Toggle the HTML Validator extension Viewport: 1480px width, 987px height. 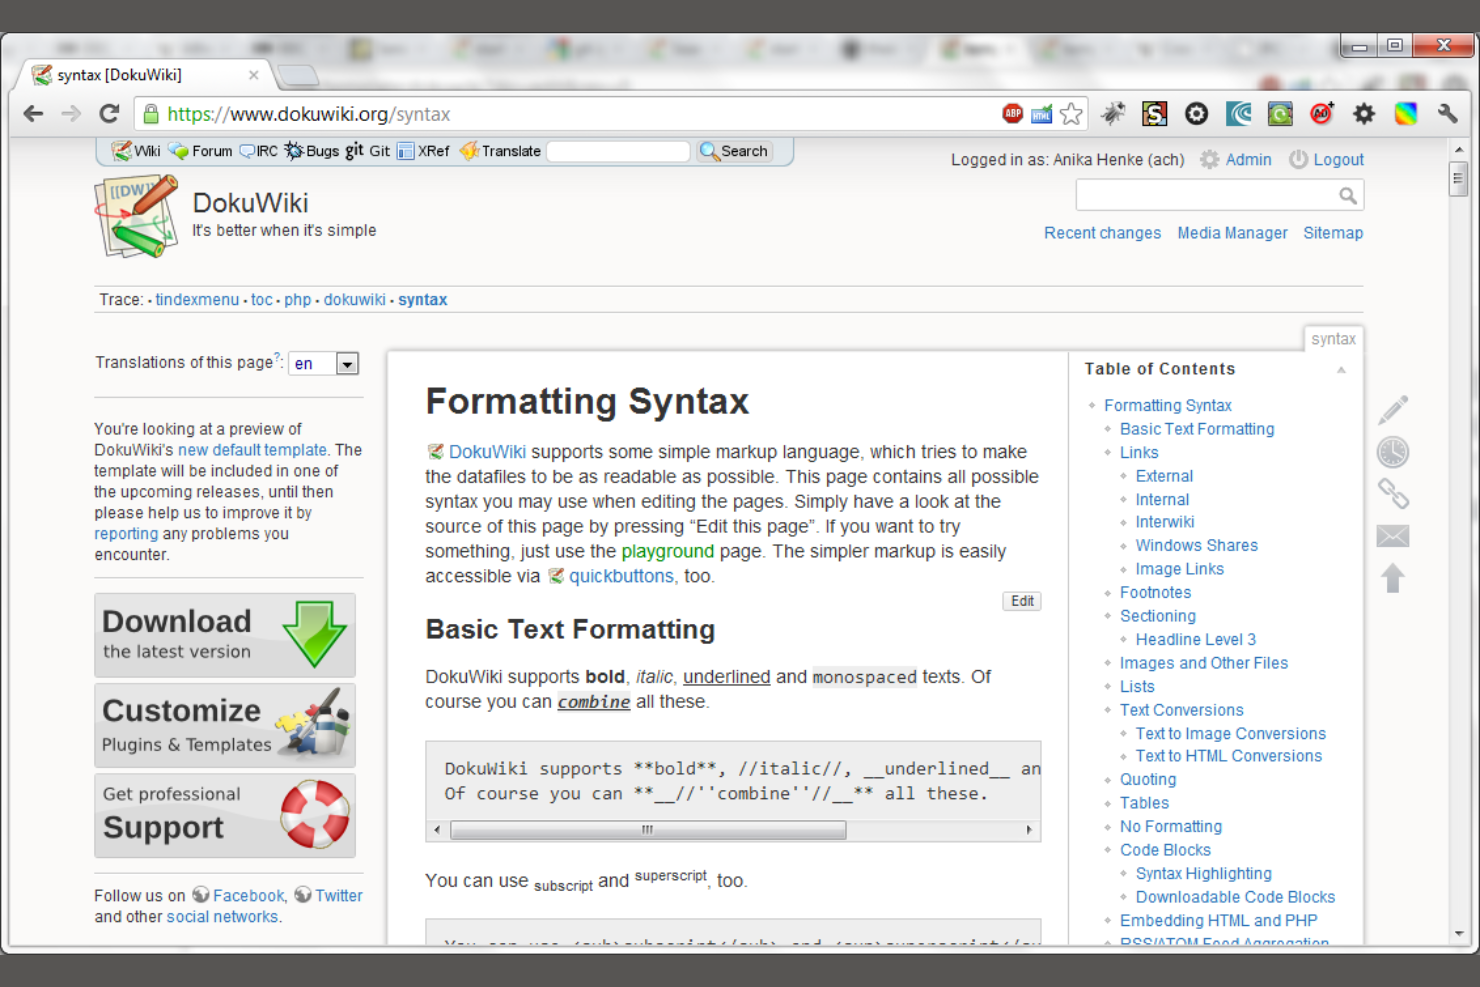[x=1040, y=113]
